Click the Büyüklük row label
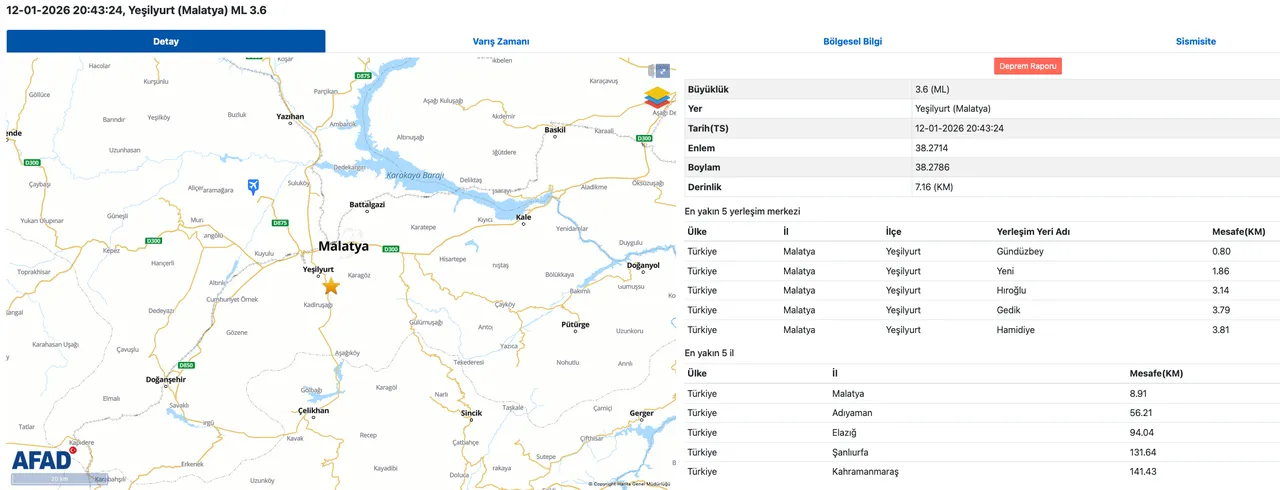 point(708,89)
